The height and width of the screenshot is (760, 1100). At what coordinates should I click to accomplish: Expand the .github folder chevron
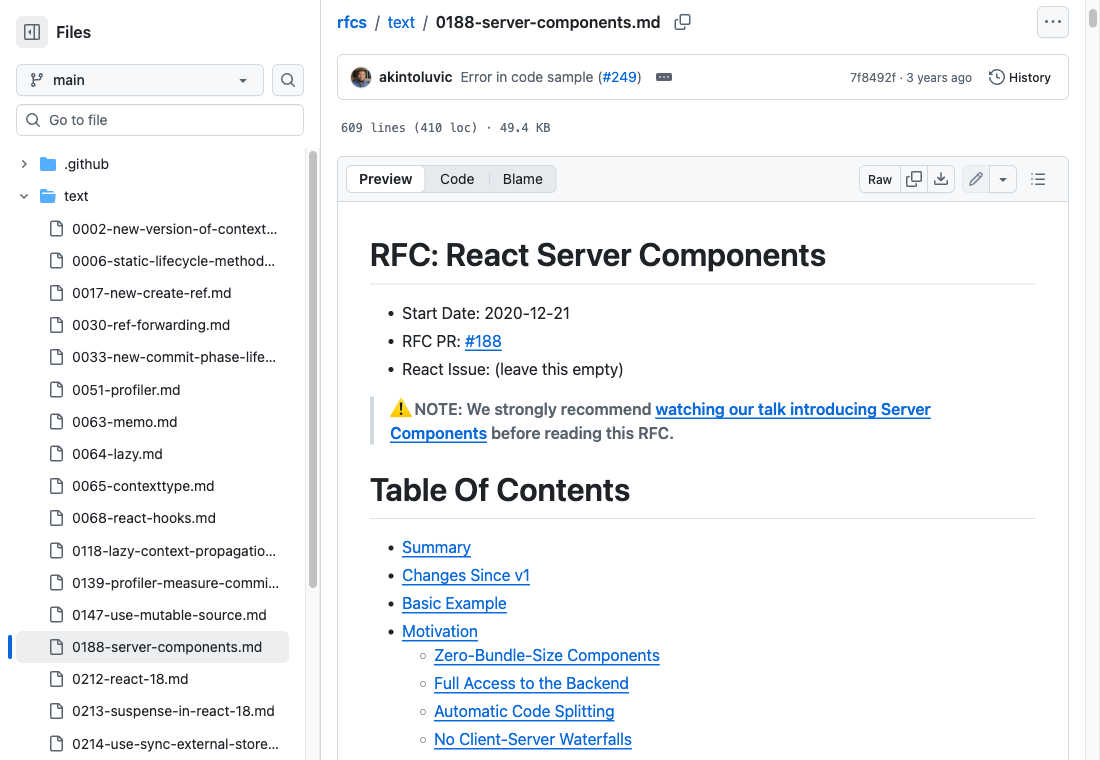[x=25, y=164]
